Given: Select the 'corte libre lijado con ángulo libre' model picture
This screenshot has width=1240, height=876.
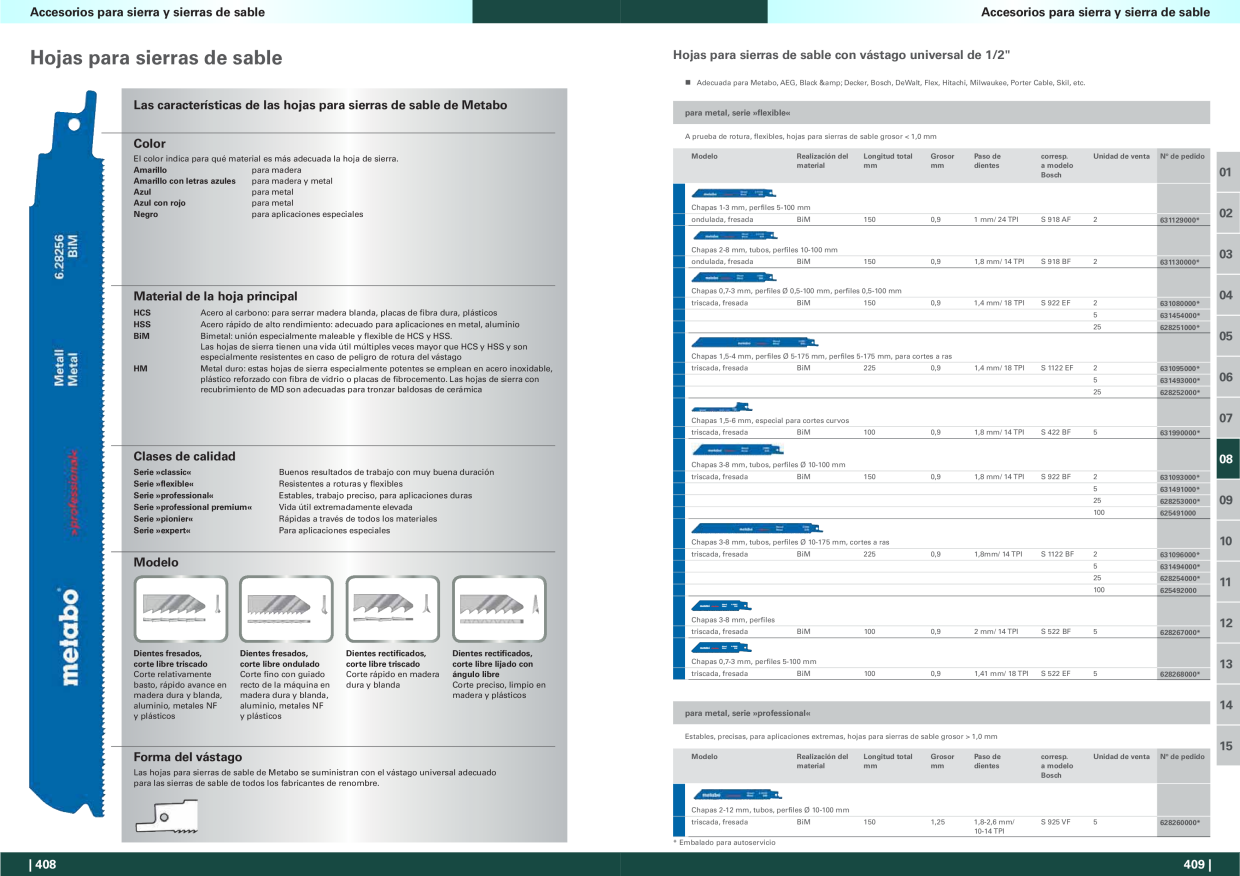Looking at the screenshot, I should [x=499, y=608].
